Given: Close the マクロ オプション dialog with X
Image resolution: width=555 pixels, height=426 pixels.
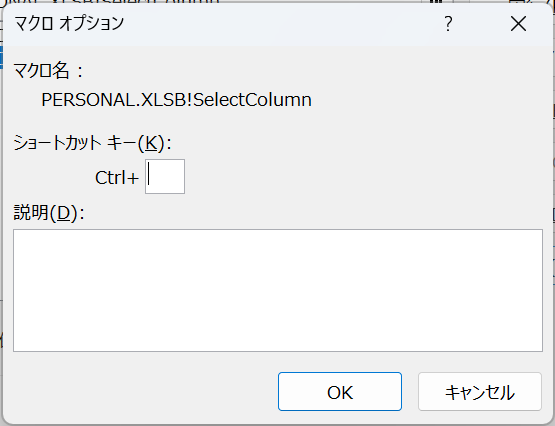Looking at the screenshot, I should (518, 24).
